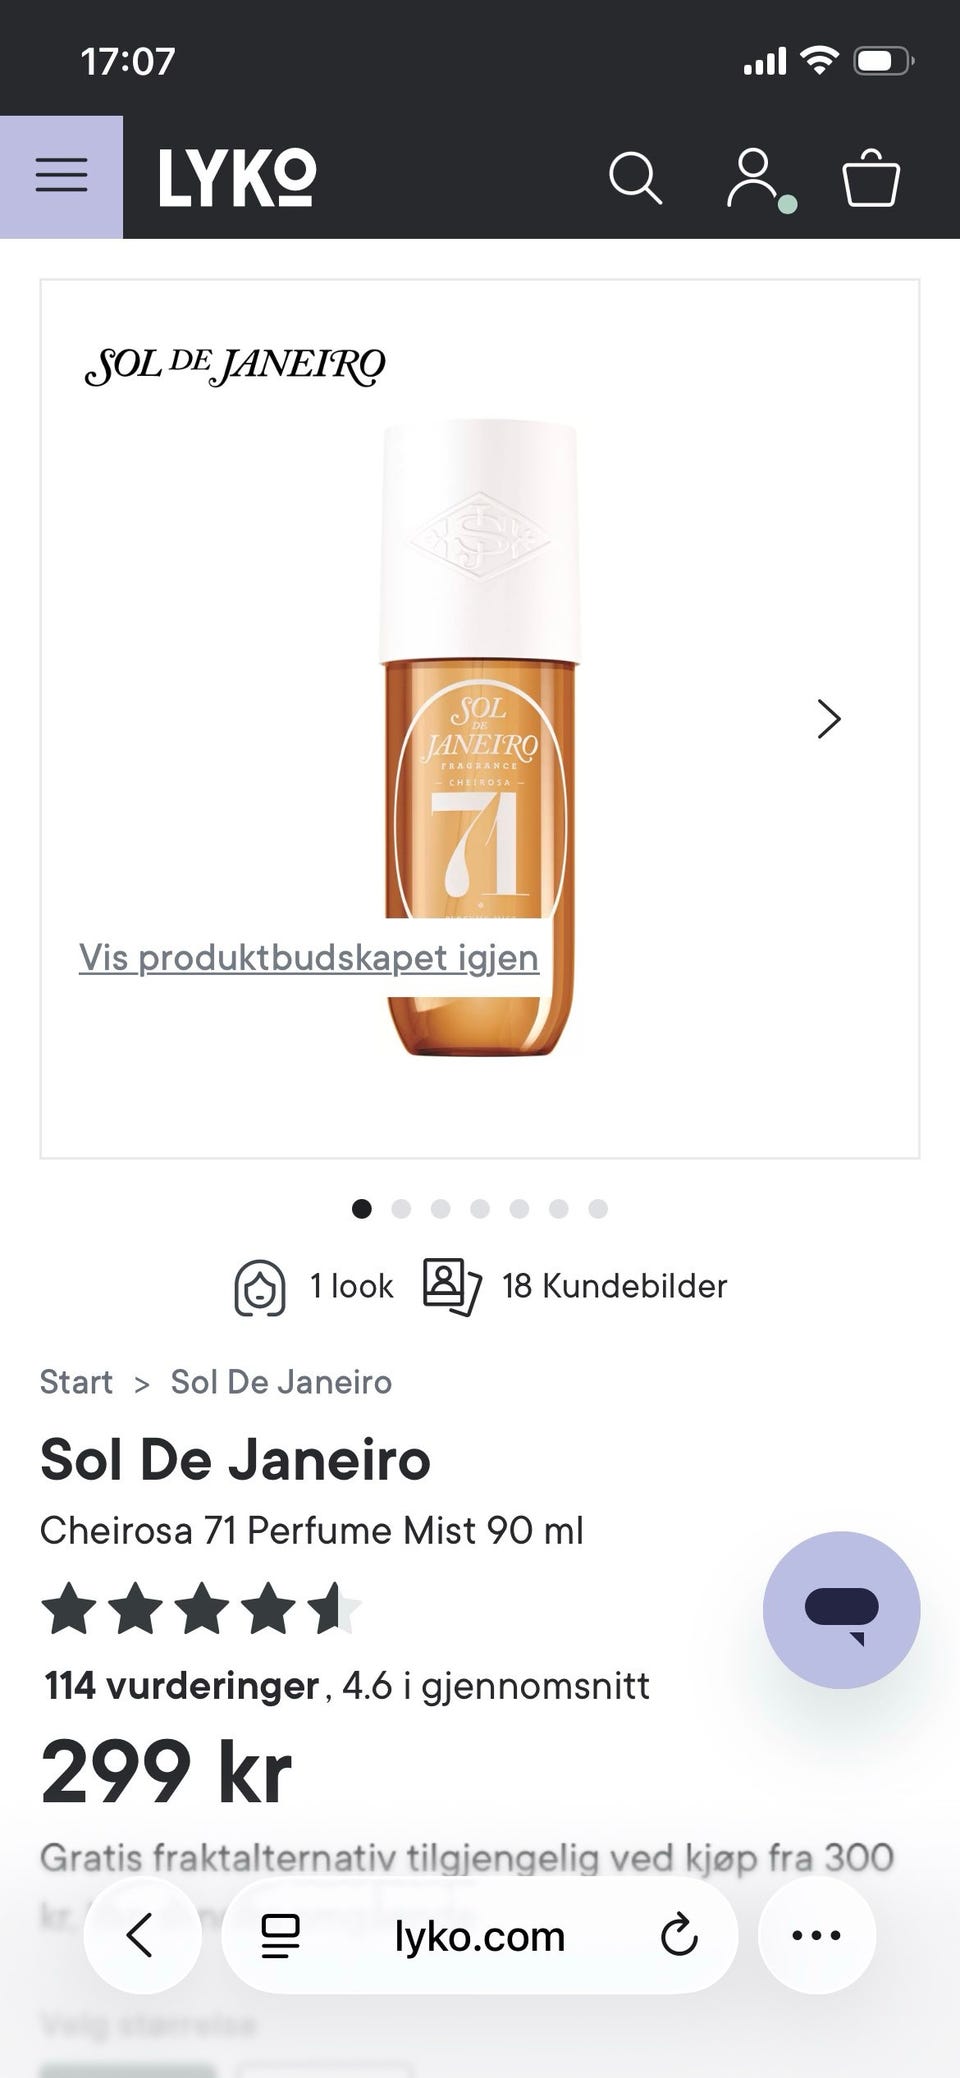Image resolution: width=960 pixels, height=2078 pixels.
Task: Open the search magnifier icon
Action: pyautogui.click(x=635, y=179)
